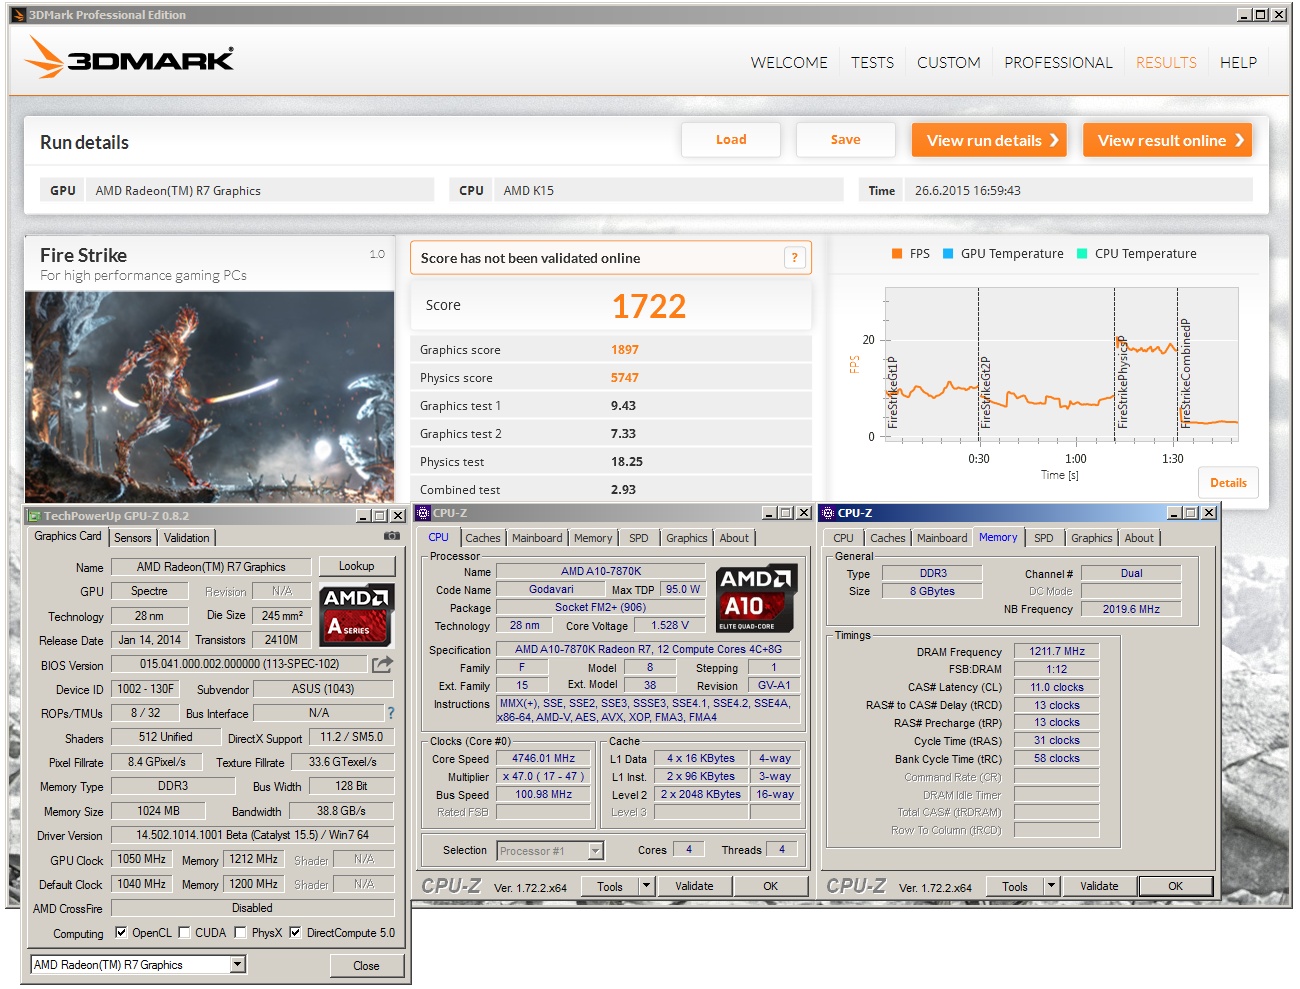The width and height of the screenshot is (1300, 989).
Task: Click the validation help question mark icon
Action: coord(794,258)
